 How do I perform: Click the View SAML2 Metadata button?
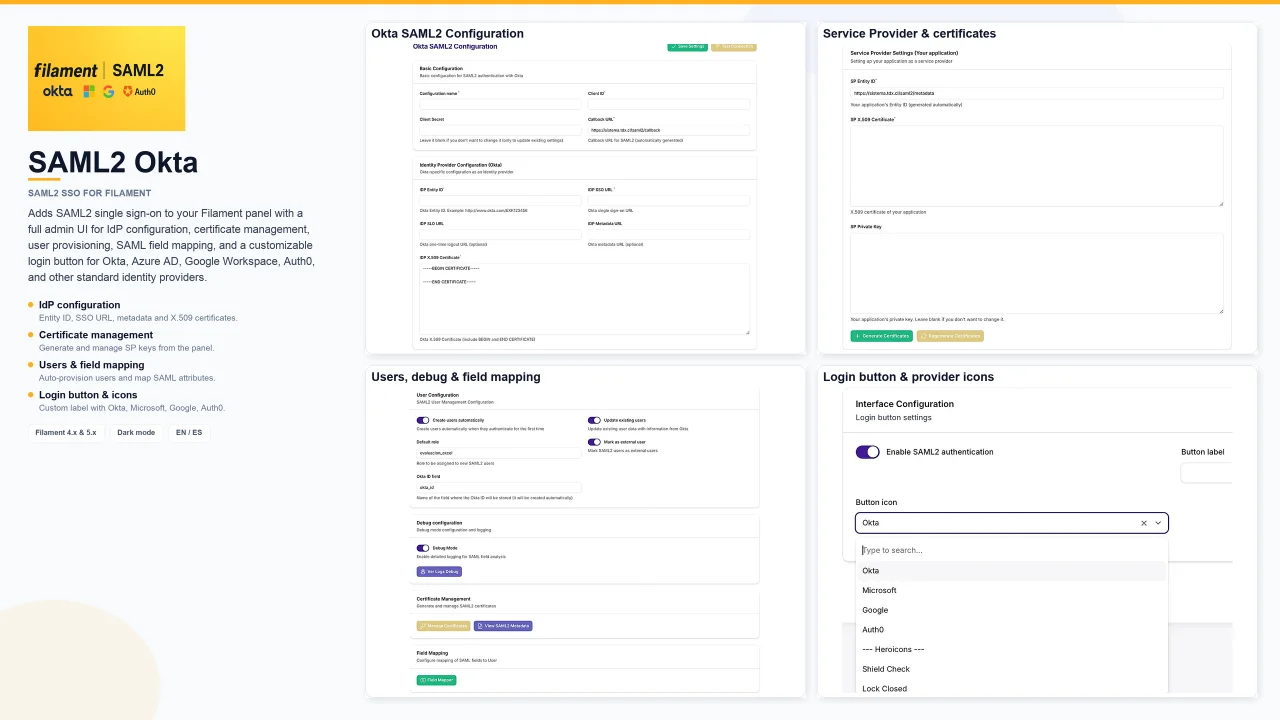pos(503,626)
